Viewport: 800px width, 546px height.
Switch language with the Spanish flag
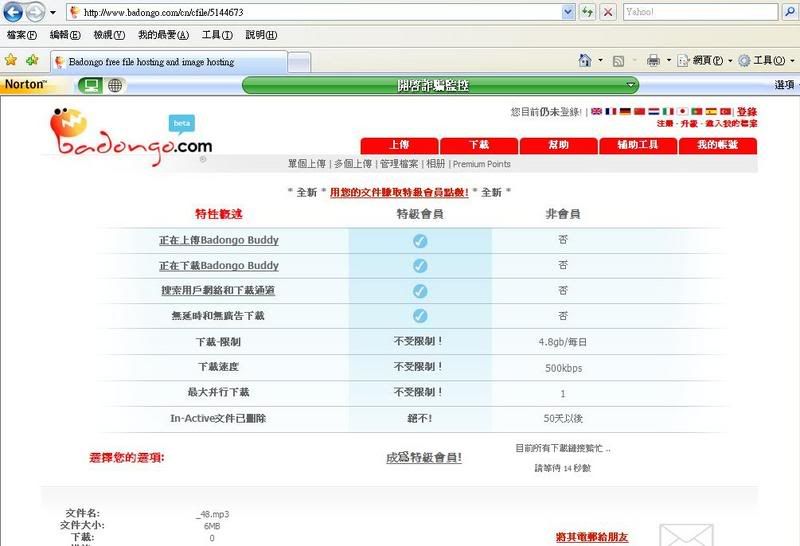click(x=711, y=111)
